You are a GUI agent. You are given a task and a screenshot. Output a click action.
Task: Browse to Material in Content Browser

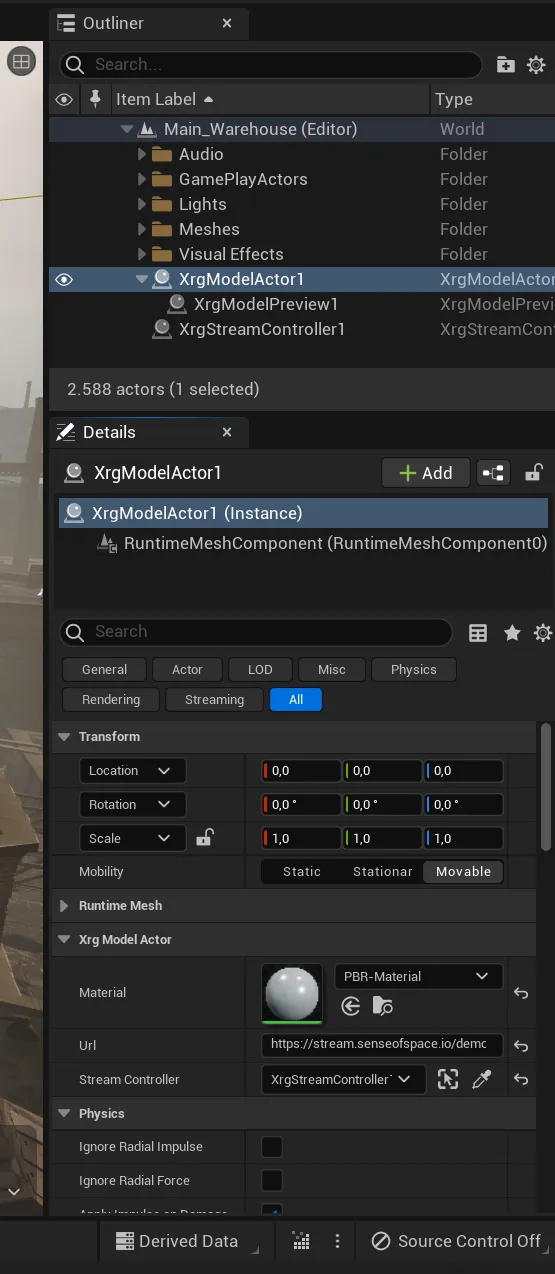tap(383, 1006)
